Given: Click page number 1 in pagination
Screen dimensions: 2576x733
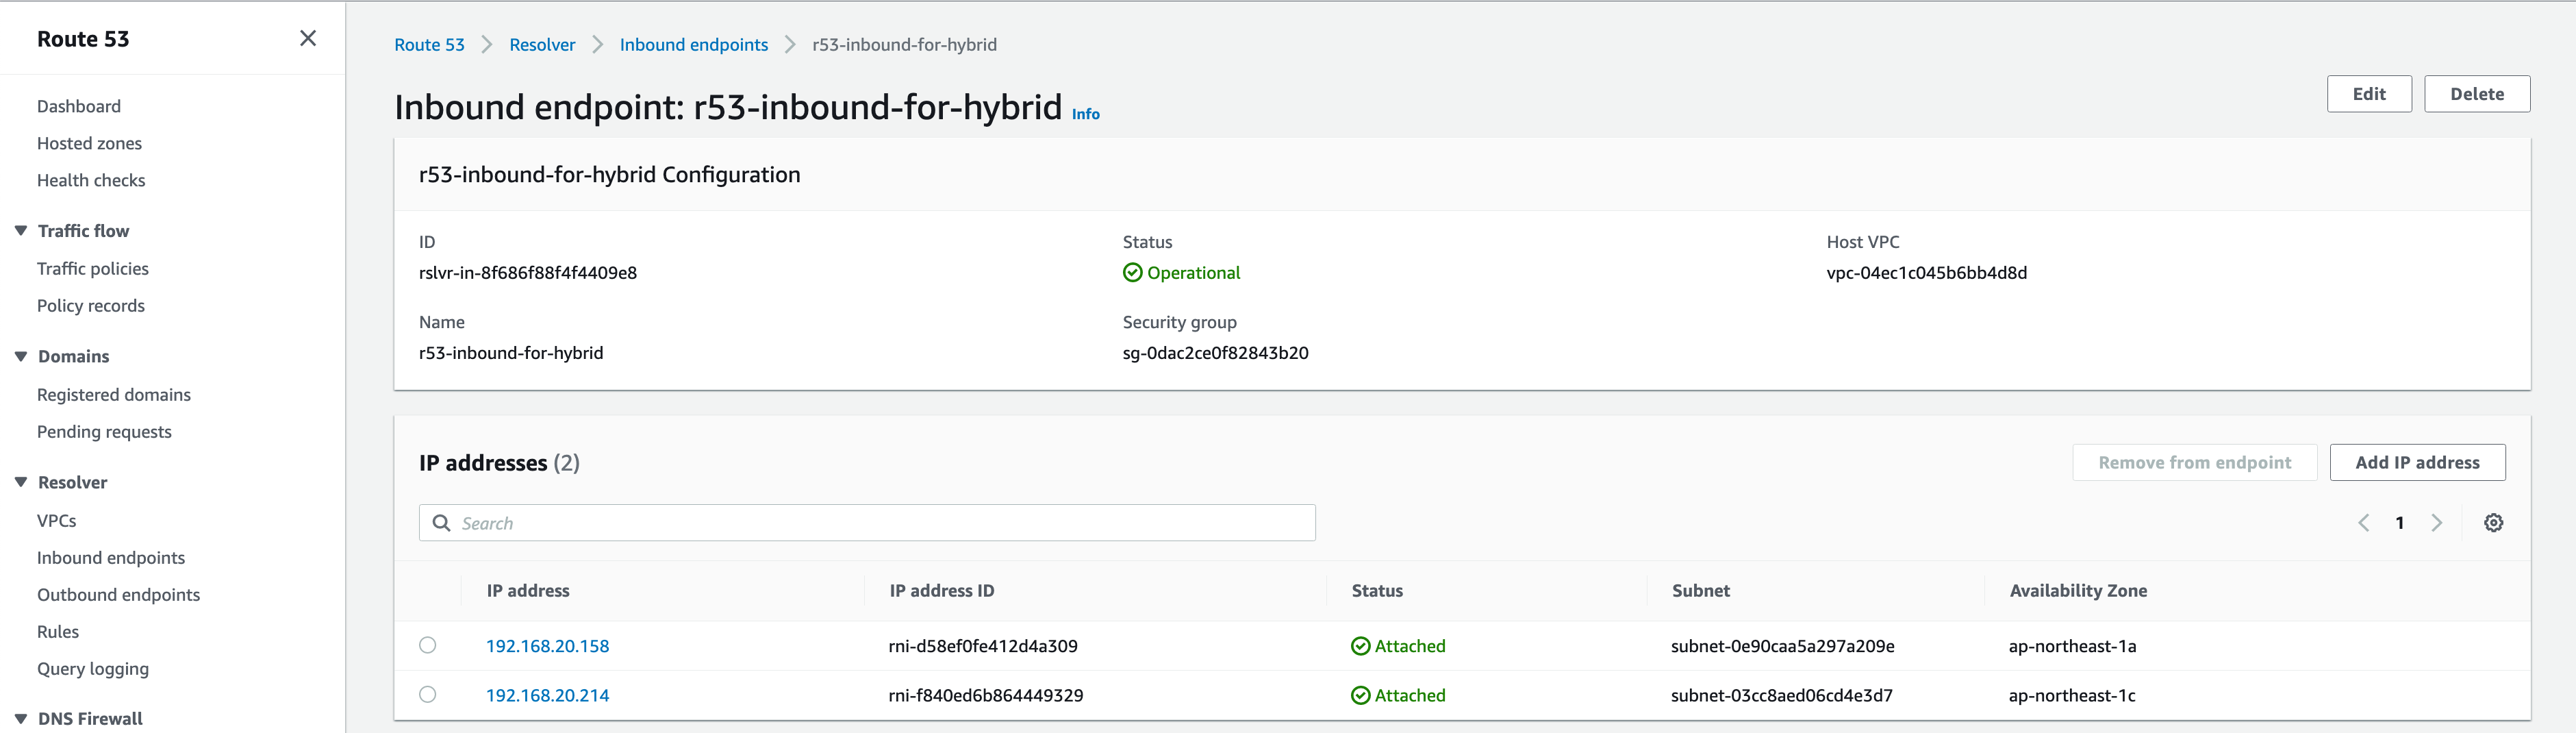Looking at the screenshot, I should click(x=2400, y=523).
